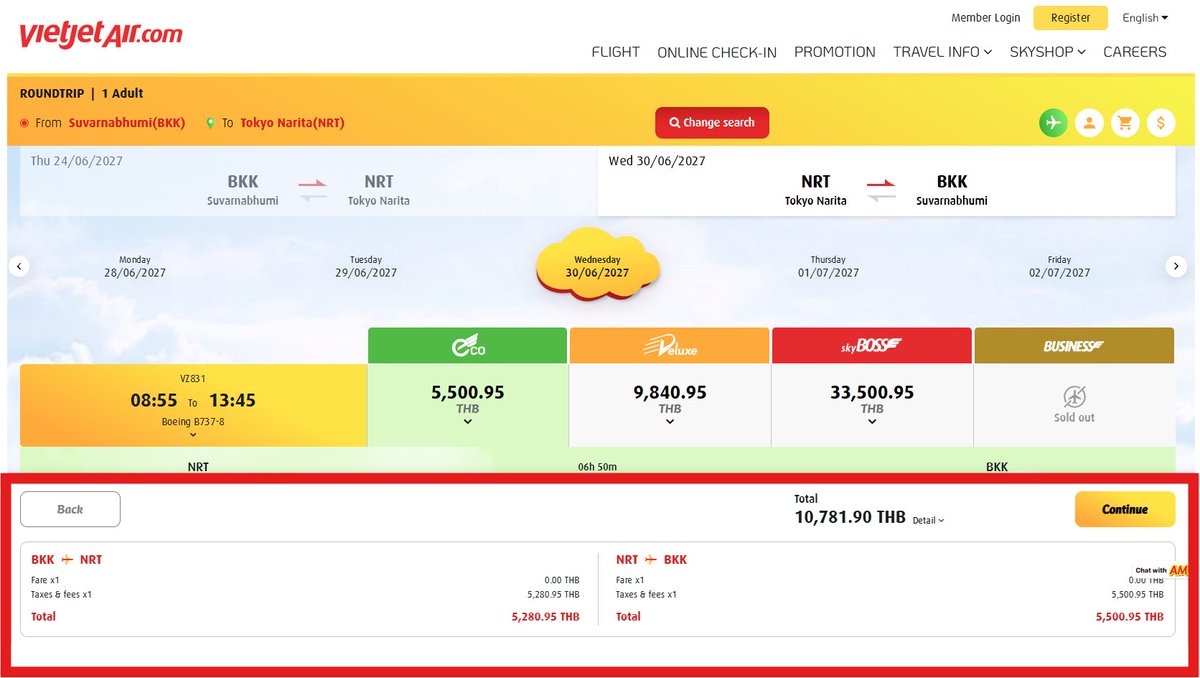The image size is (1200, 678).
Task: Click the 06h 50m flight duration
Action: pos(597,467)
